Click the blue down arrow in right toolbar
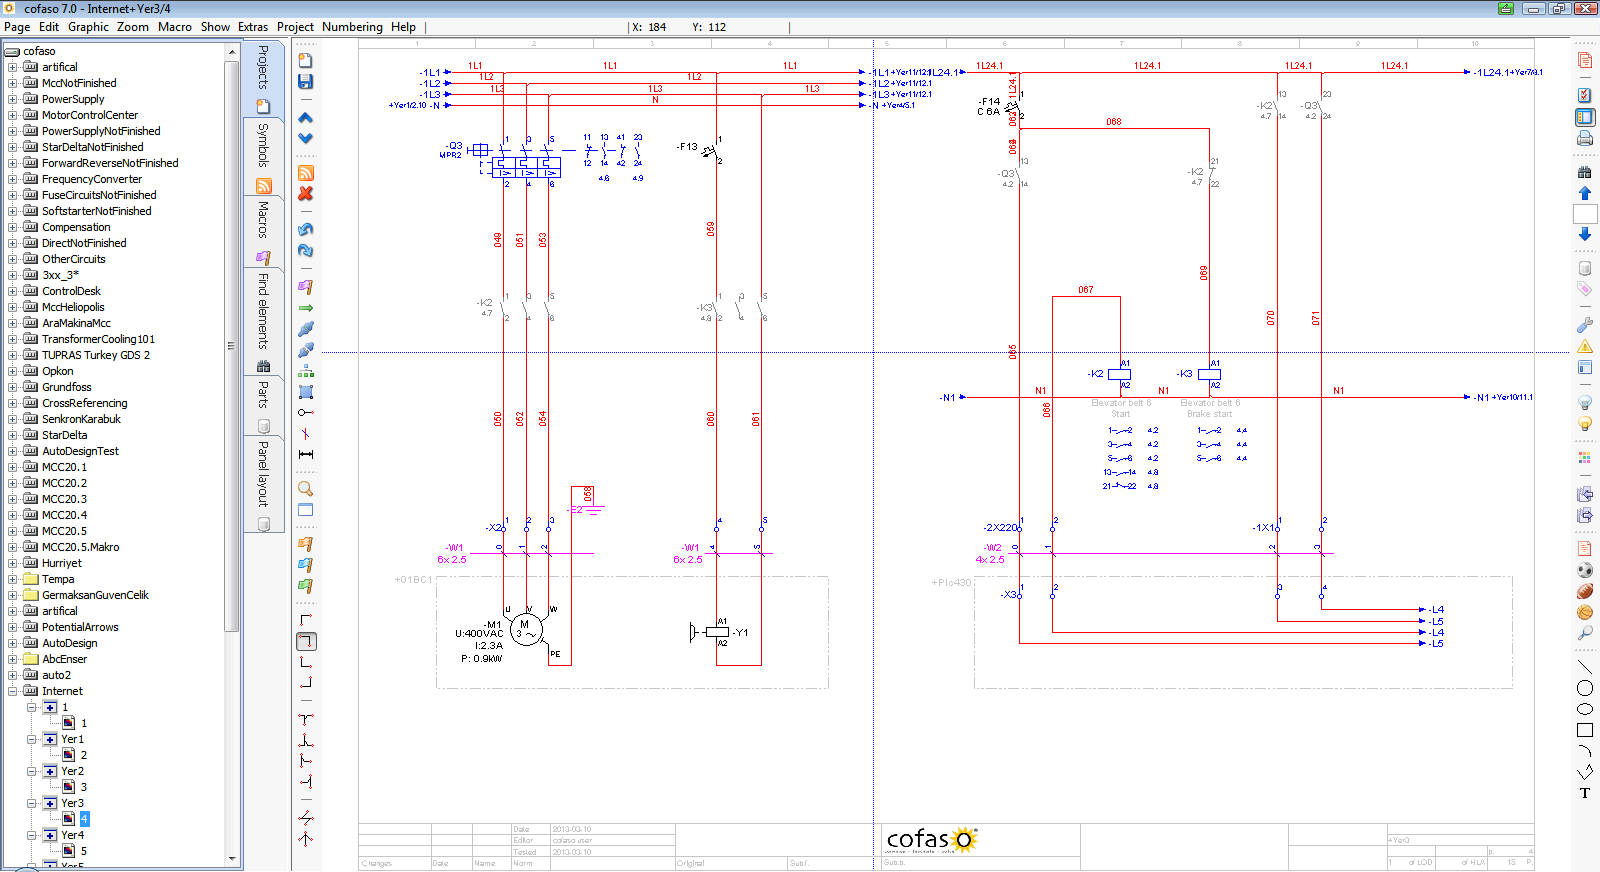Screen dimensions: 1600x872 (1585, 234)
